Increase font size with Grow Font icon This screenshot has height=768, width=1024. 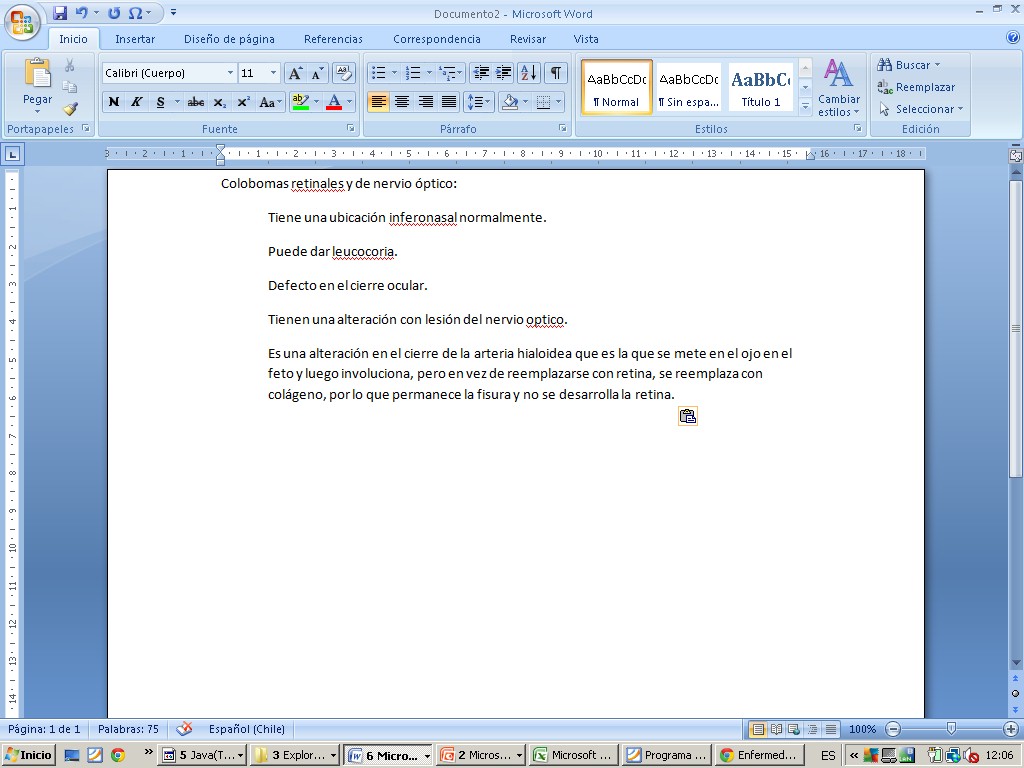[x=295, y=73]
